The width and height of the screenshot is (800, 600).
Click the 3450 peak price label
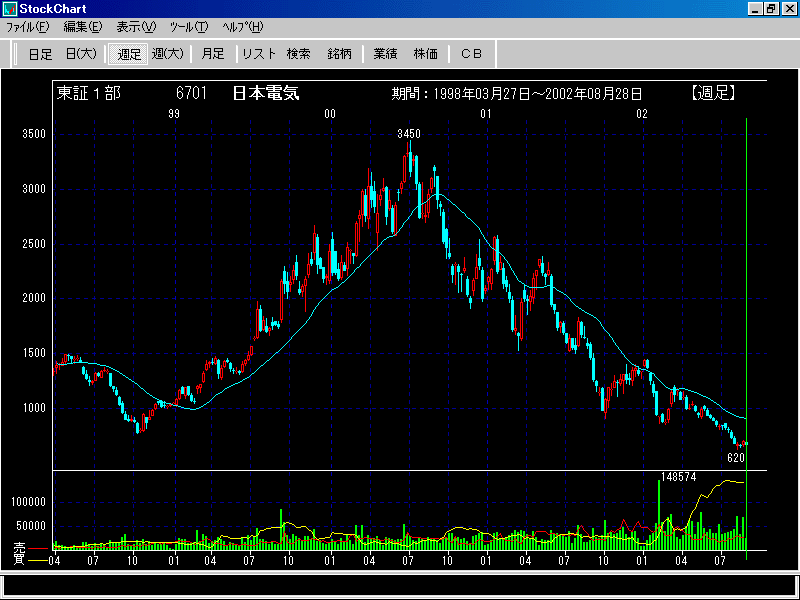(409, 134)
